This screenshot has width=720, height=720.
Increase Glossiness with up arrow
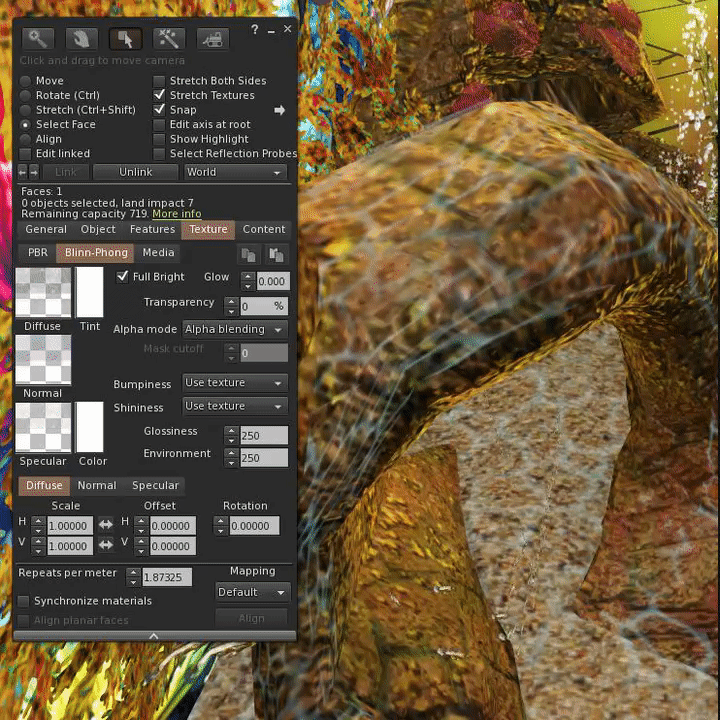pos(231,431)
